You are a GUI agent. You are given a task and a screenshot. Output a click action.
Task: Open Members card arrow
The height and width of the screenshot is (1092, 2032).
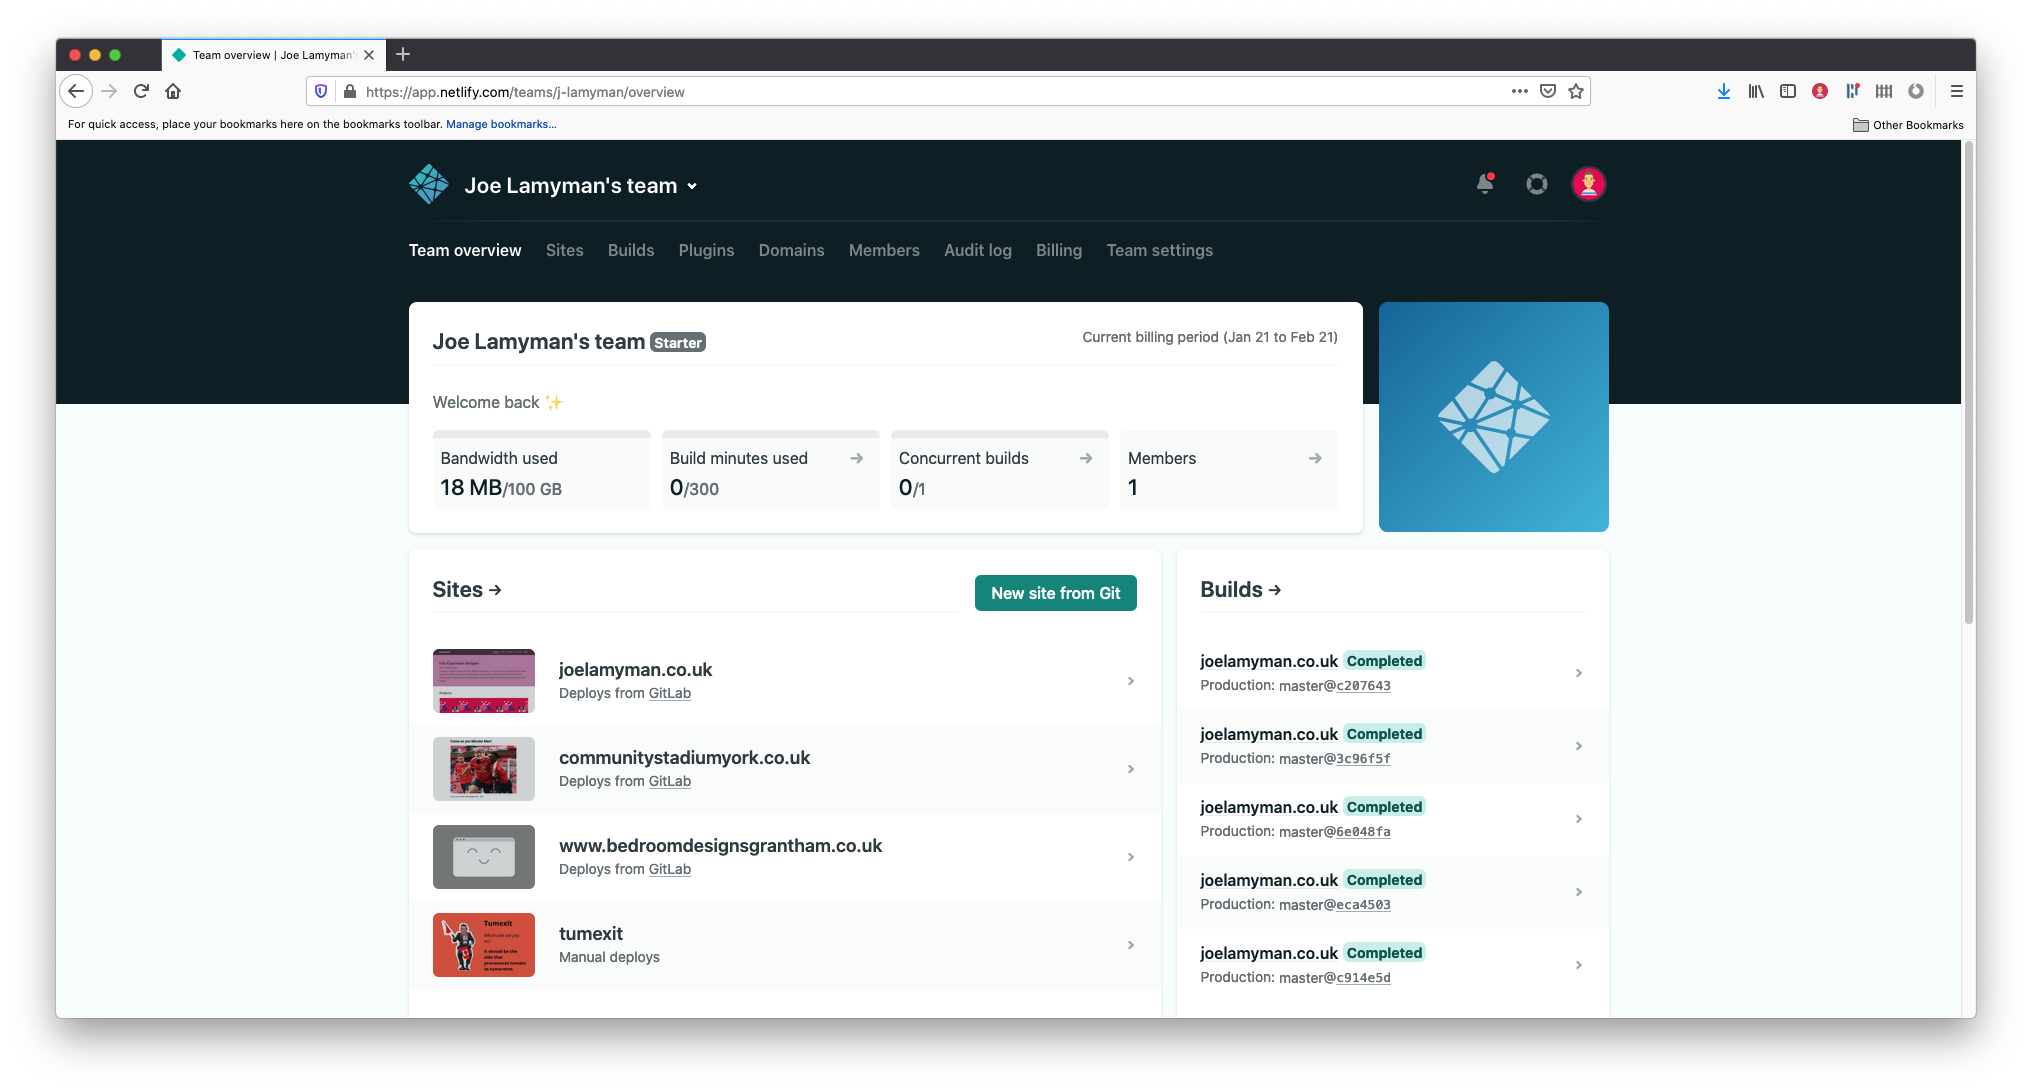(1315, 458)
